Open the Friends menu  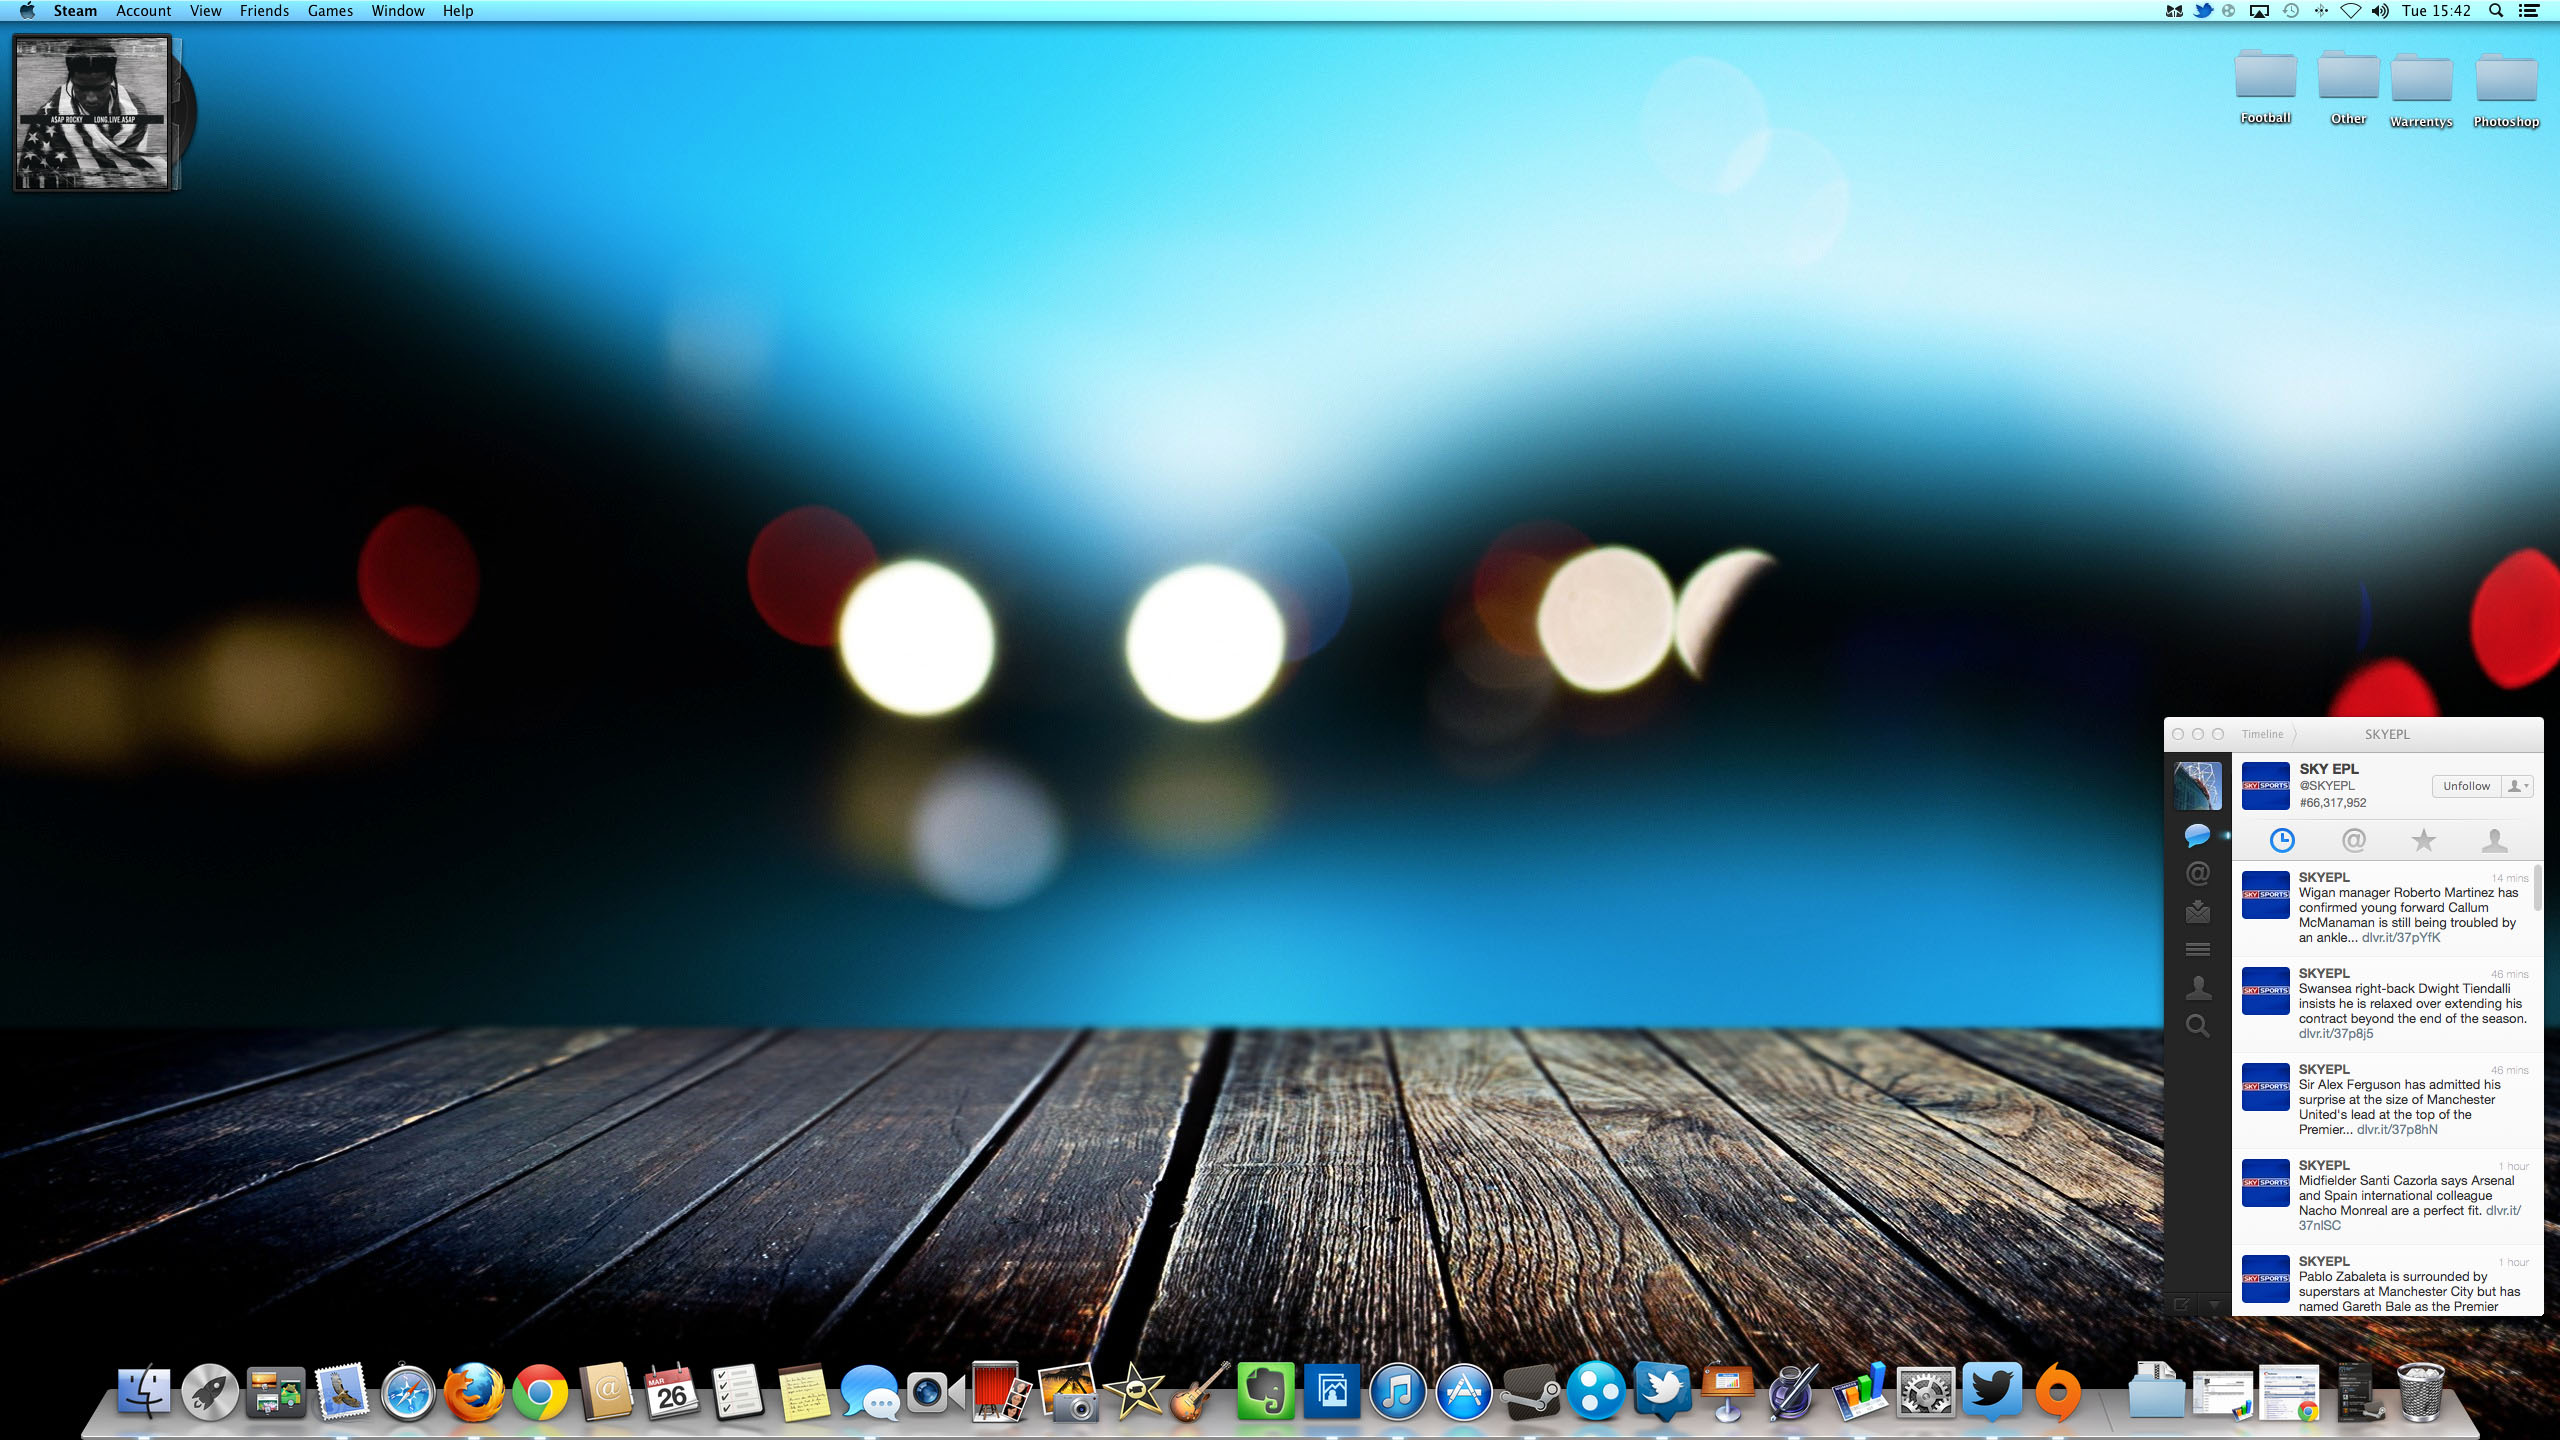click(x=264, y=11)
